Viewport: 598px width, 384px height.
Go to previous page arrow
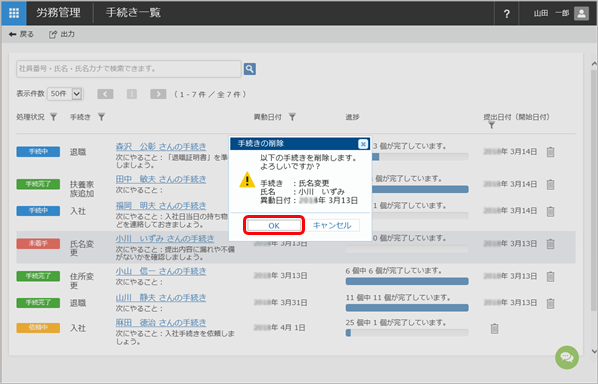105,94
